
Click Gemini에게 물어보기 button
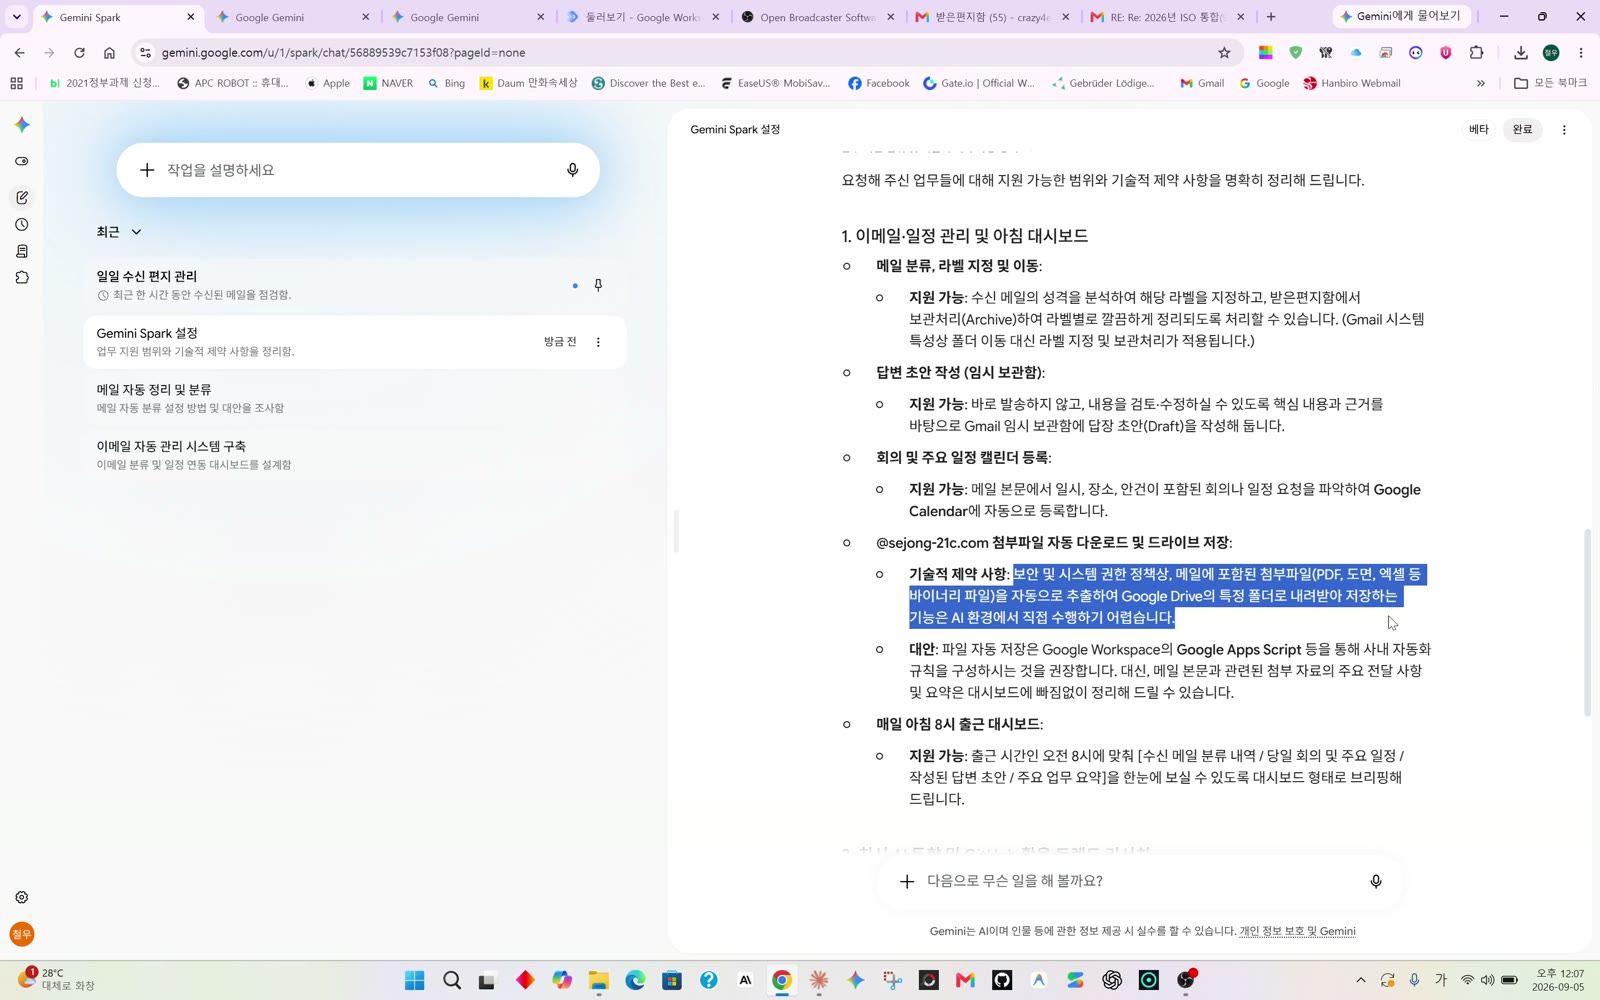point(1400,17)
